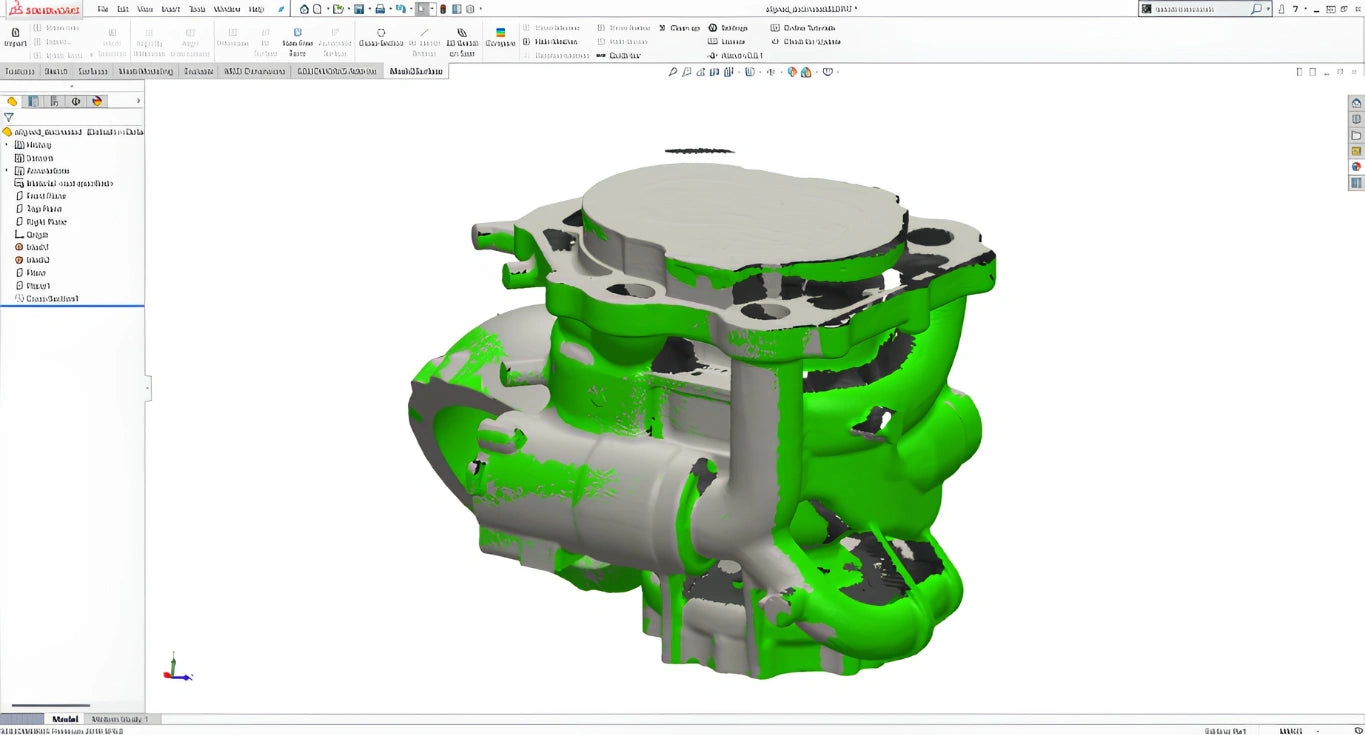Click the 3D Sketch on Scan tool
Image resolution: width=1365 pixels, height=735 pixels.
[462, 42]
